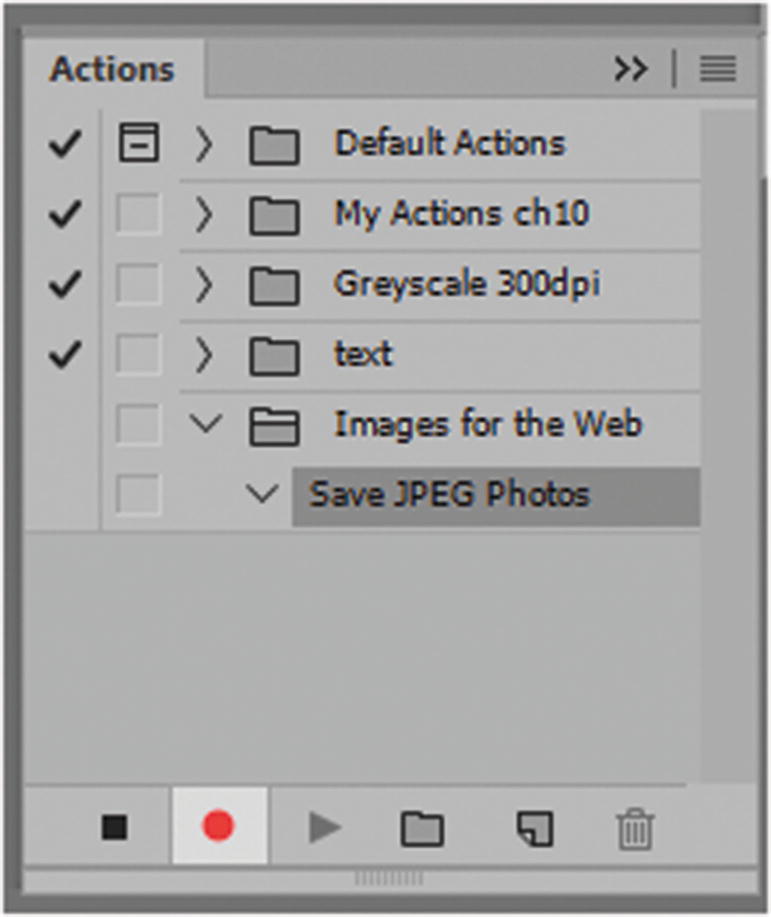Toggle the Greyscale 300dpi checkmark
The image size is (771, 917).
coord(65,285)
